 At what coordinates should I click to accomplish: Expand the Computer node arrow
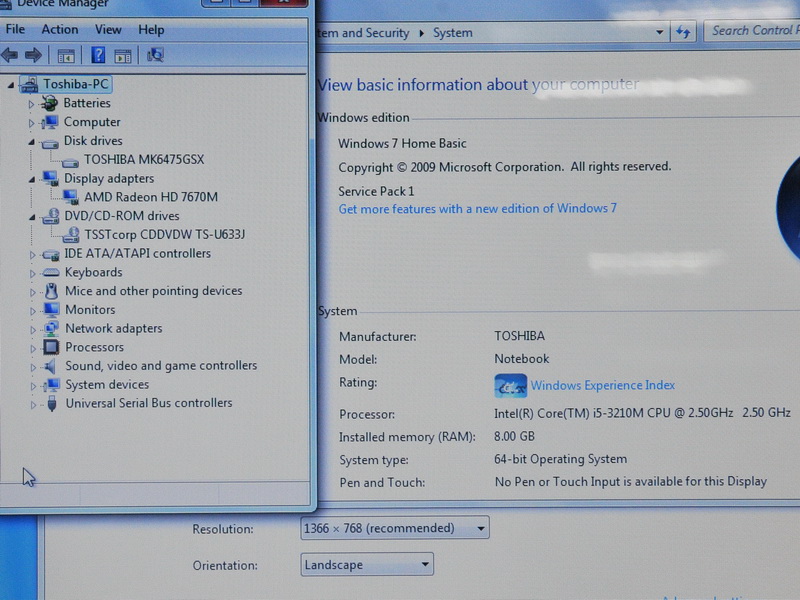(x=31, y=123)
